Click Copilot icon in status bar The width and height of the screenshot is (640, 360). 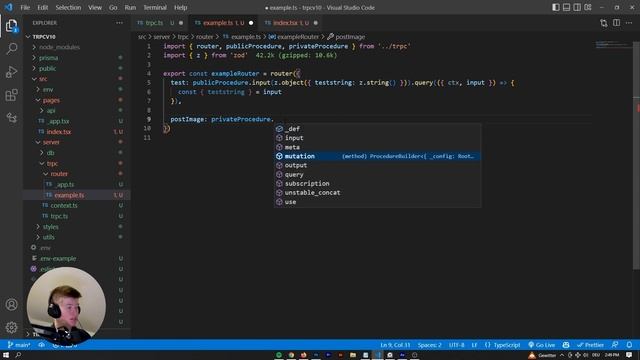(566, 345)
